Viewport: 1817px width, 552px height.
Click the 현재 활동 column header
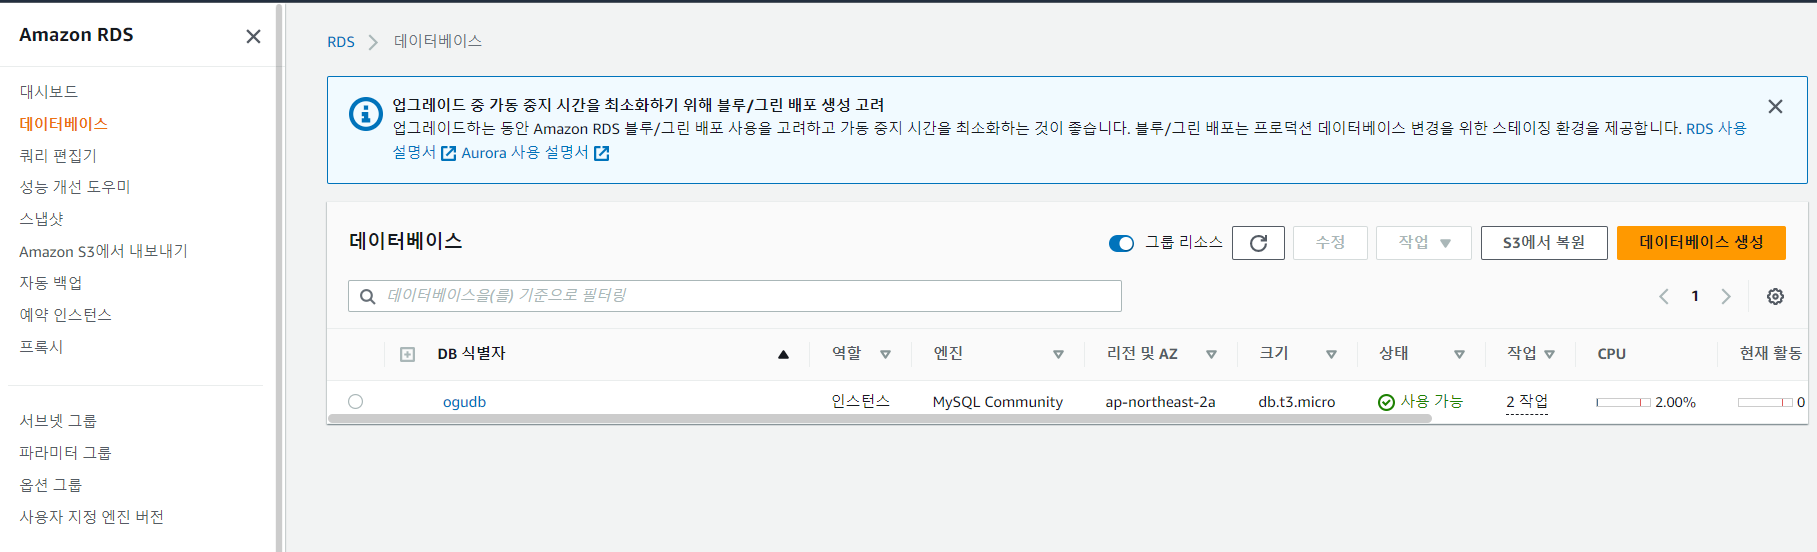1771,354
